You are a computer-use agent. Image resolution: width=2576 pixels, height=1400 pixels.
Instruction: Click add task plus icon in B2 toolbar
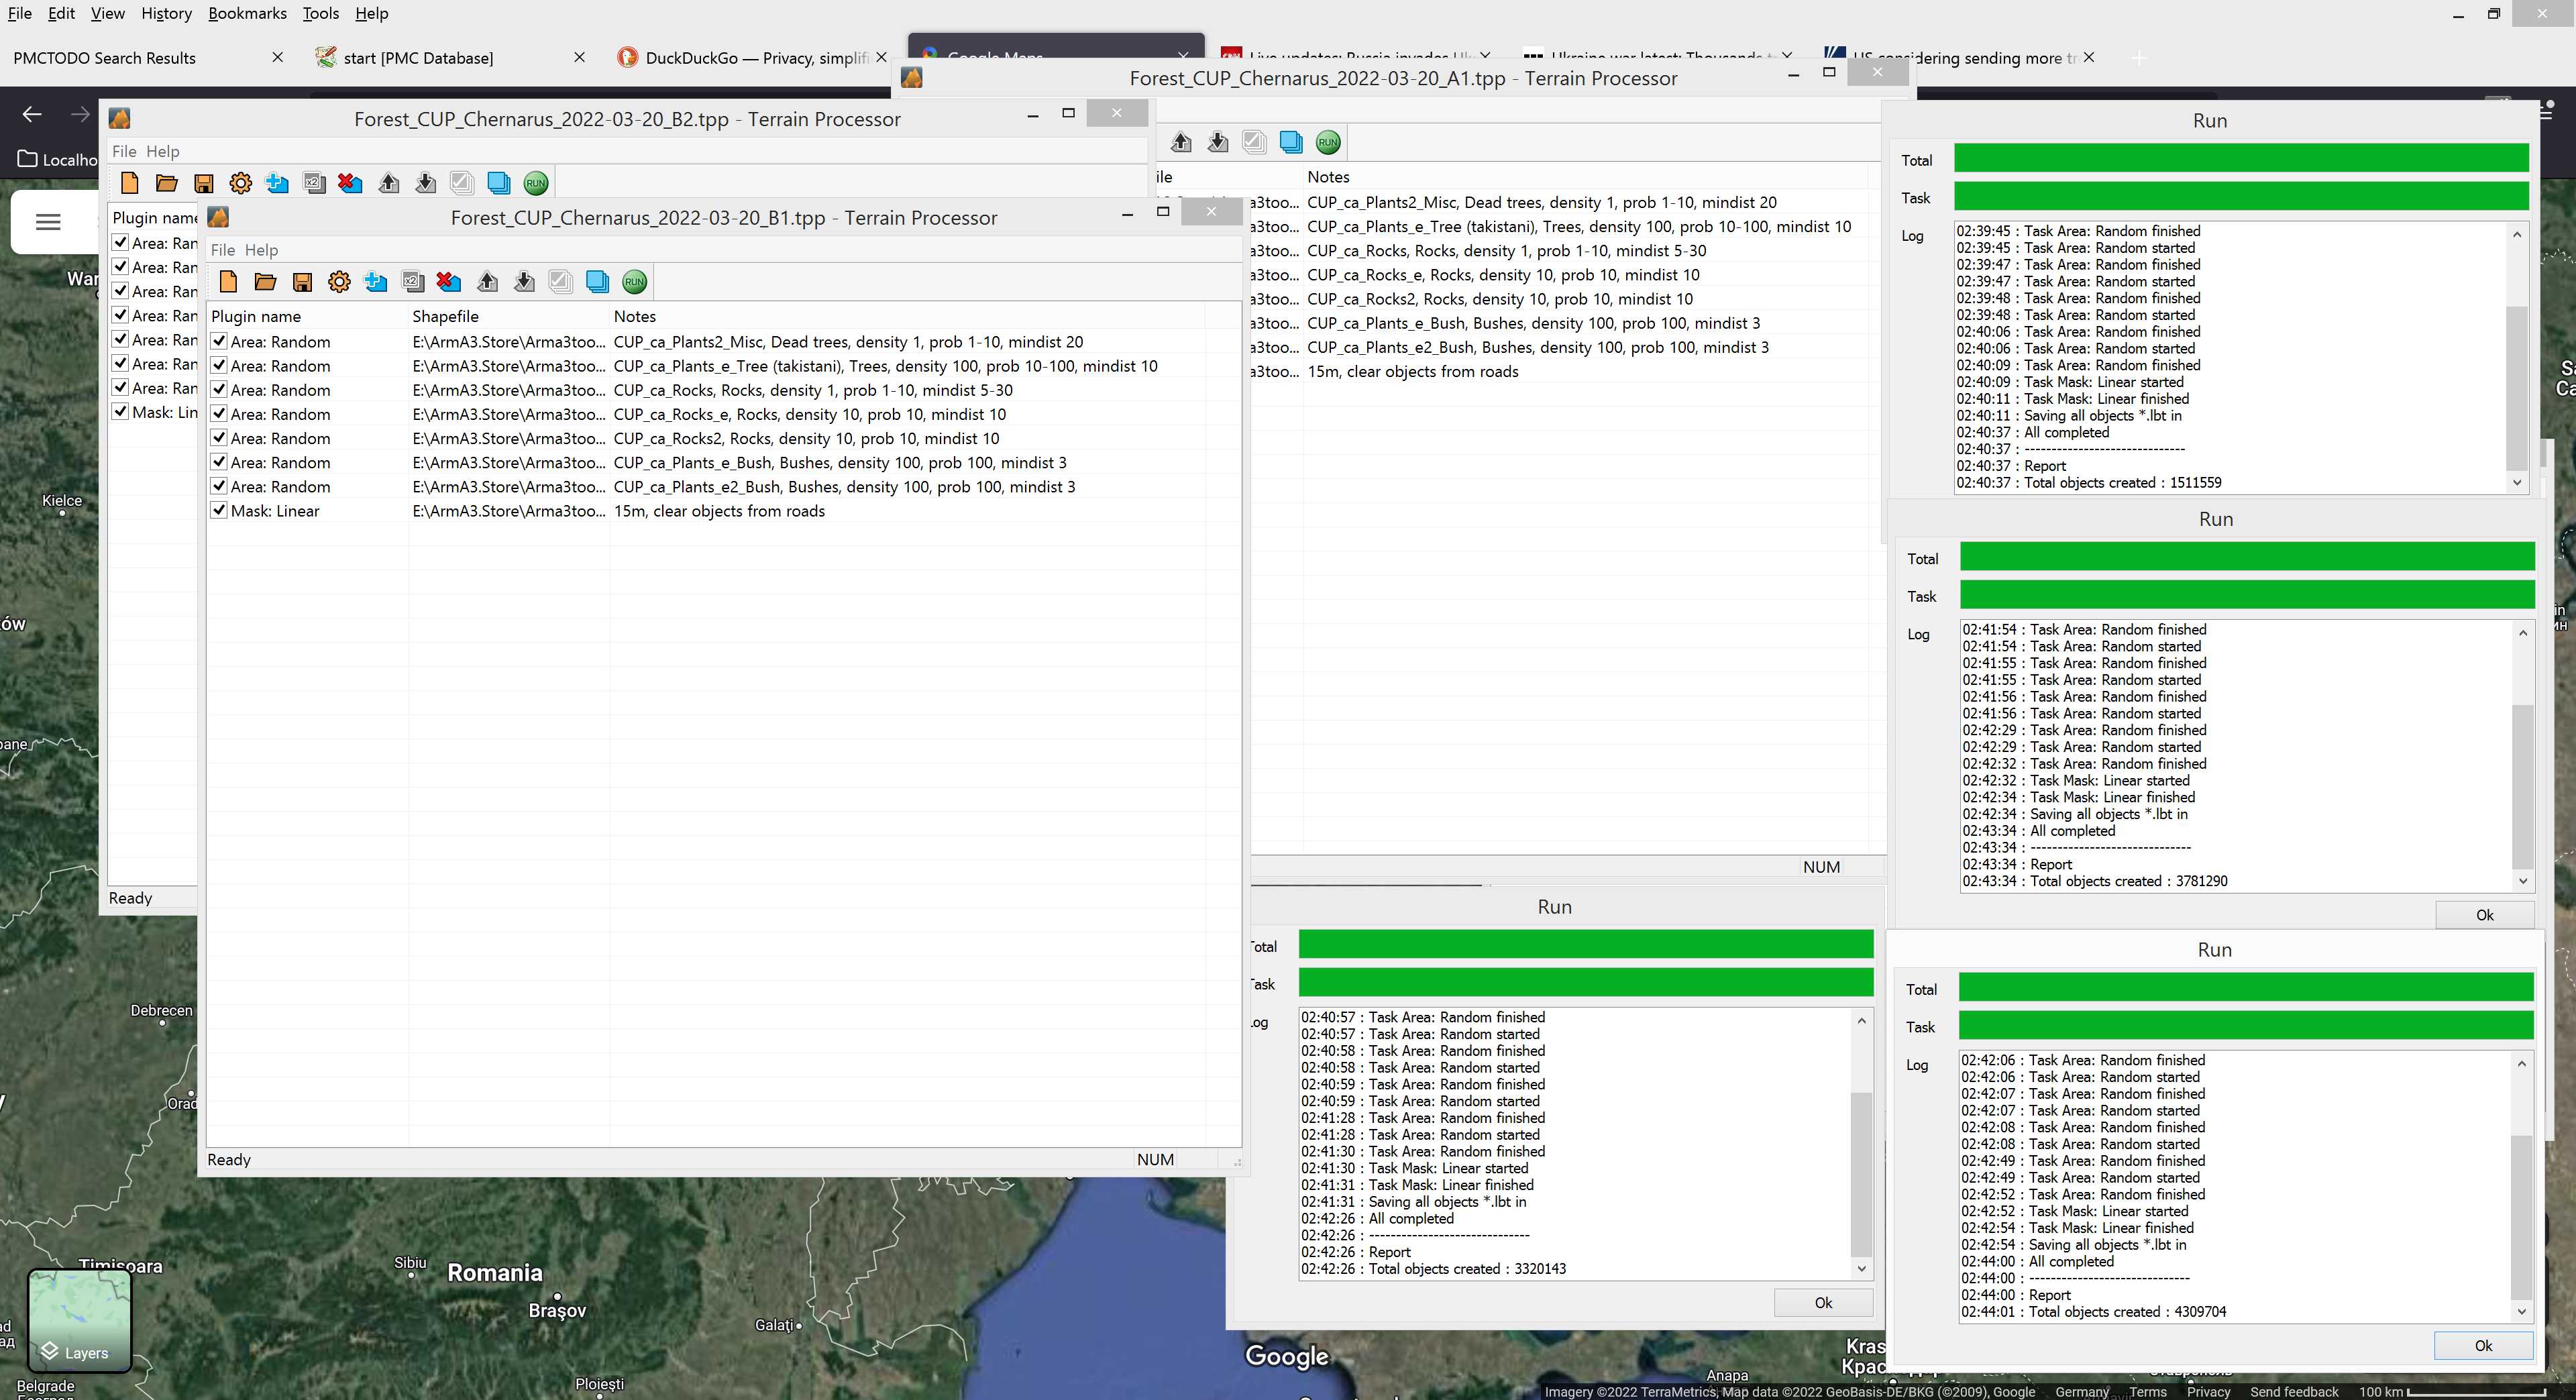tap(277, 183)
